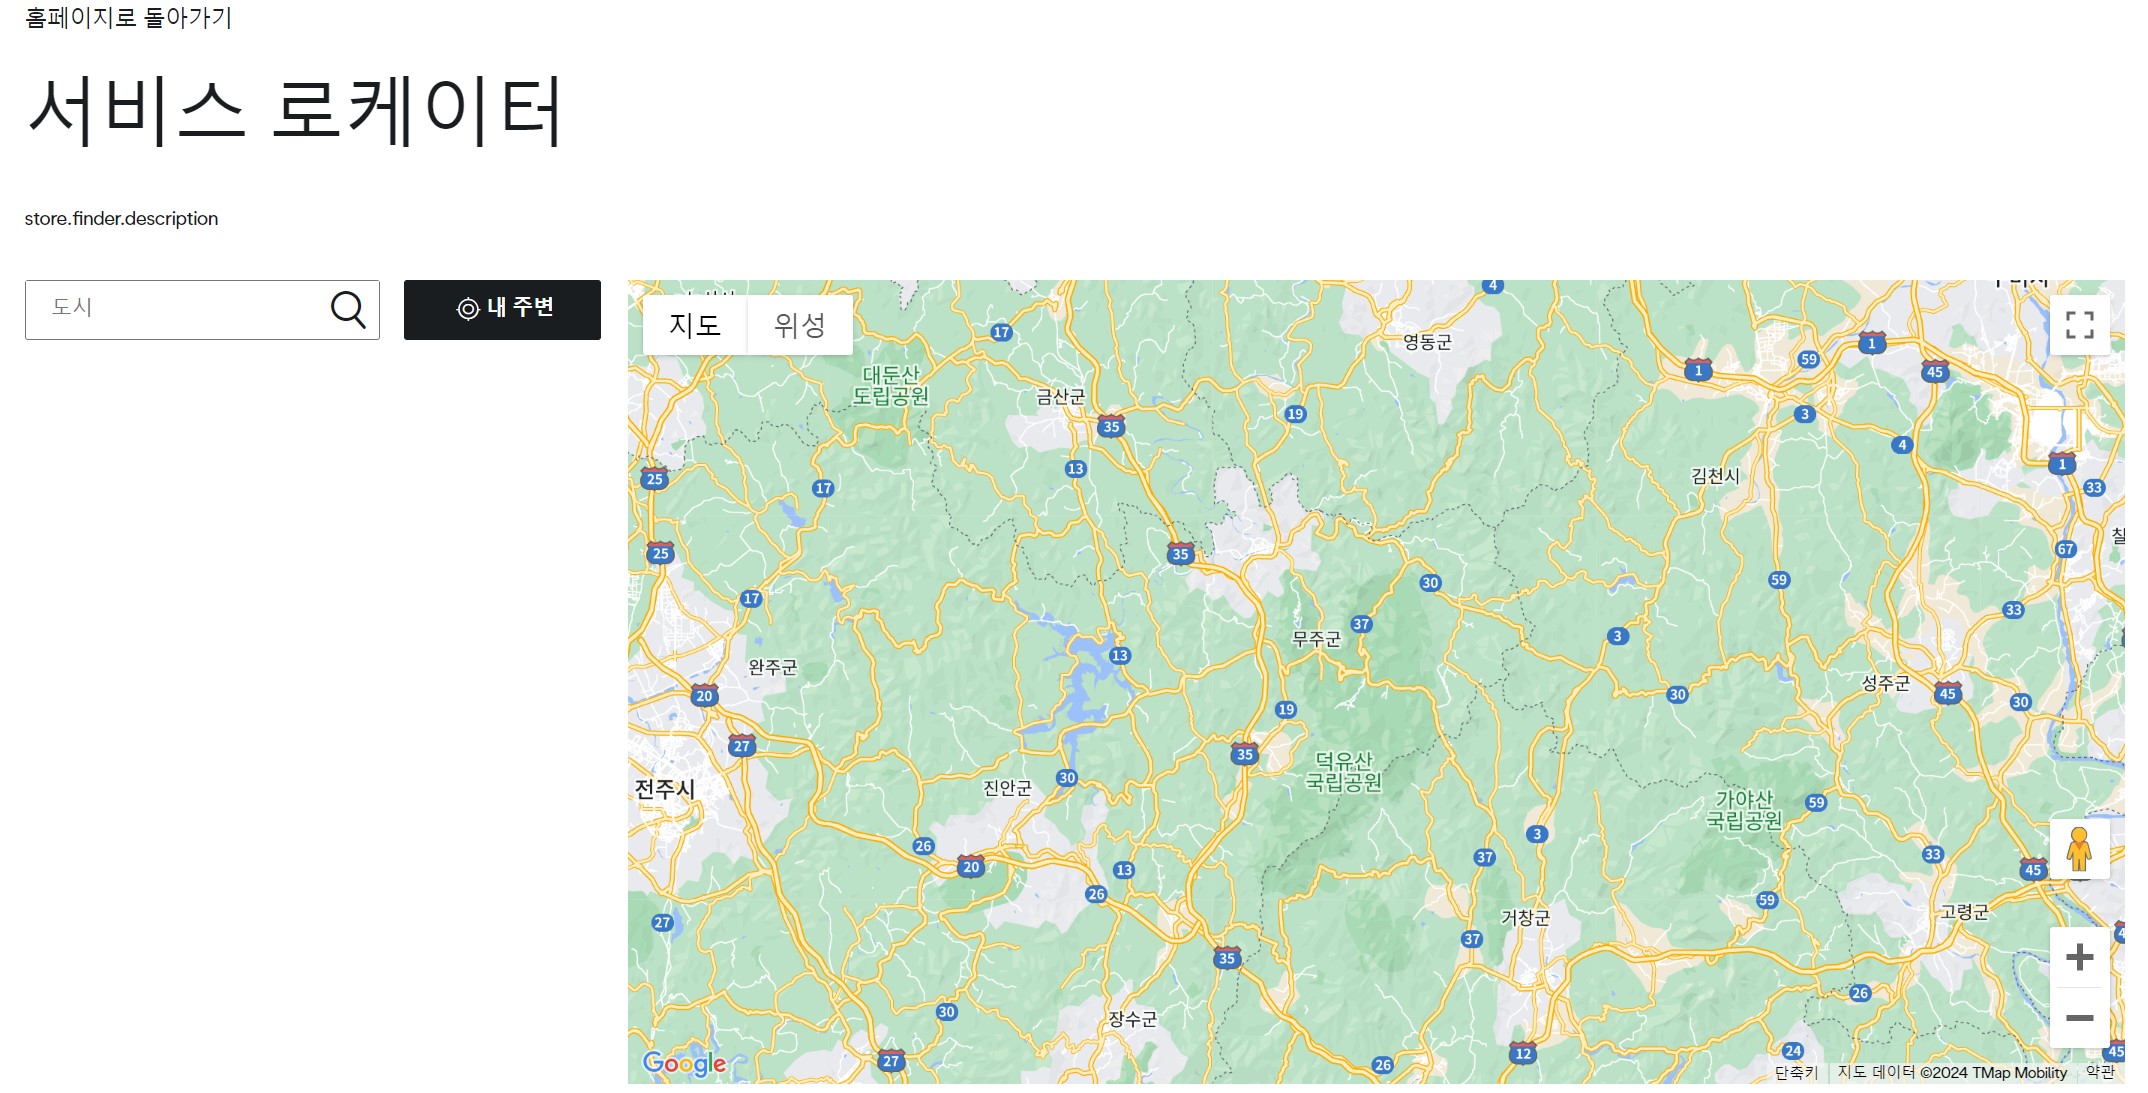
Task: Click the 대둔산 도립공원 park label
Action: click(890, 385)
